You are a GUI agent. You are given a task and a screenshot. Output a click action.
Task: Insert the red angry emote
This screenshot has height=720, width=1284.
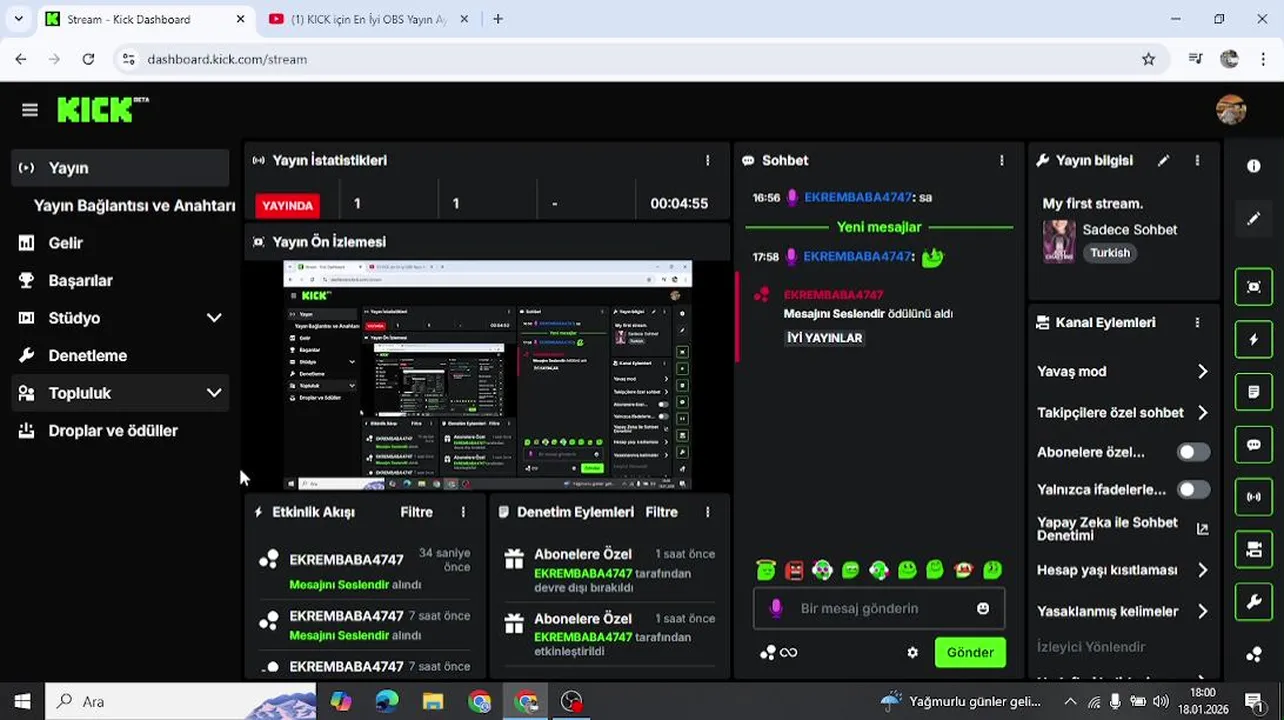coord(794,570)
